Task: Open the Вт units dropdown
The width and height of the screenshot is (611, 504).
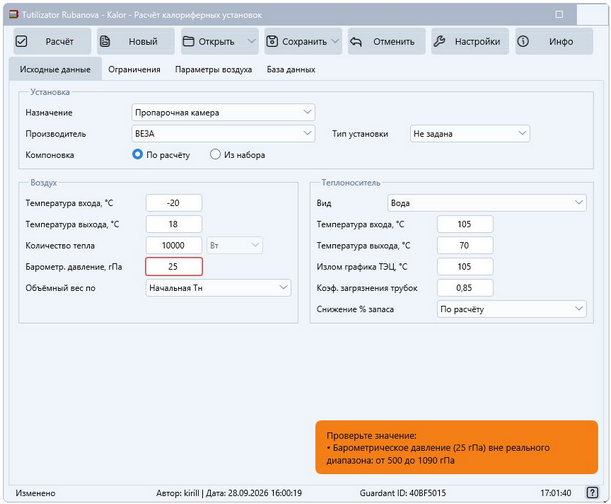Action: click(x=234, y=245)
